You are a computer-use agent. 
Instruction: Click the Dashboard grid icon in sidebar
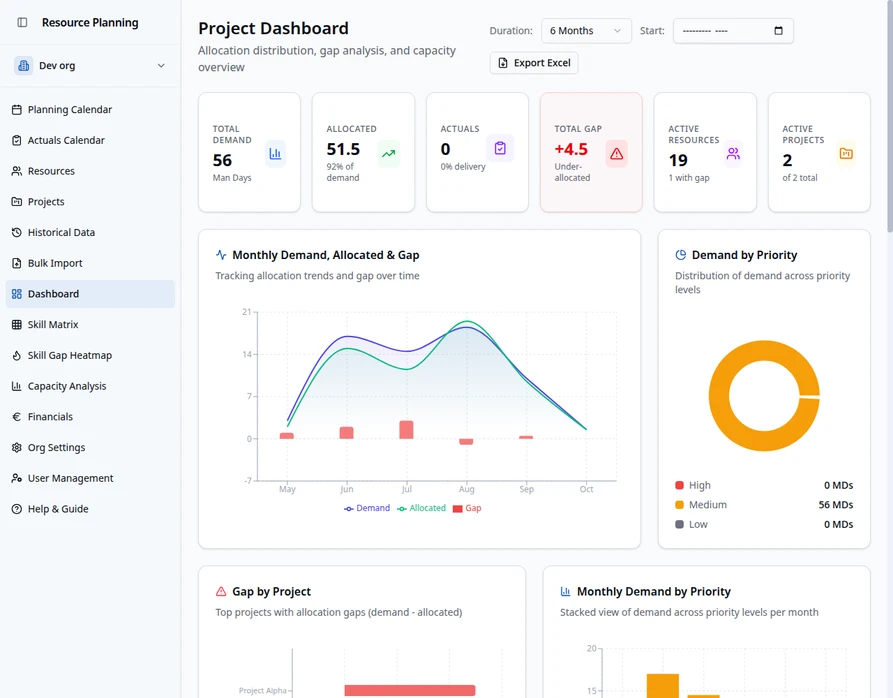(x=17, y=294)
